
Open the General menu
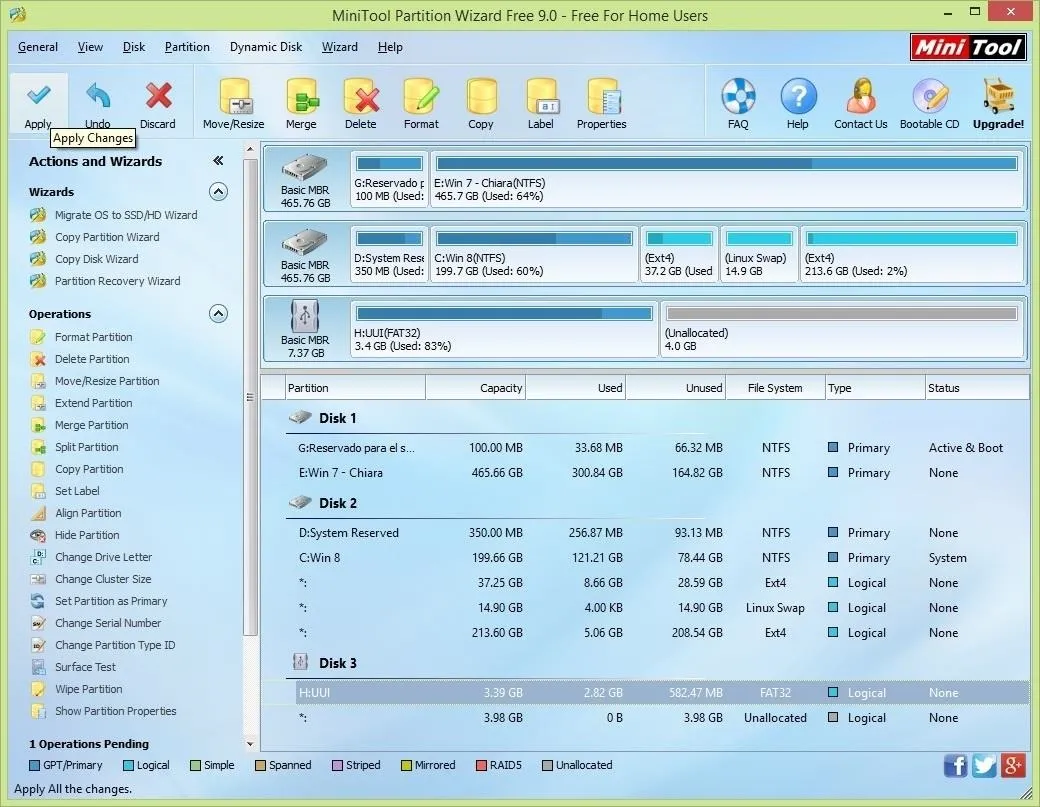38,47
